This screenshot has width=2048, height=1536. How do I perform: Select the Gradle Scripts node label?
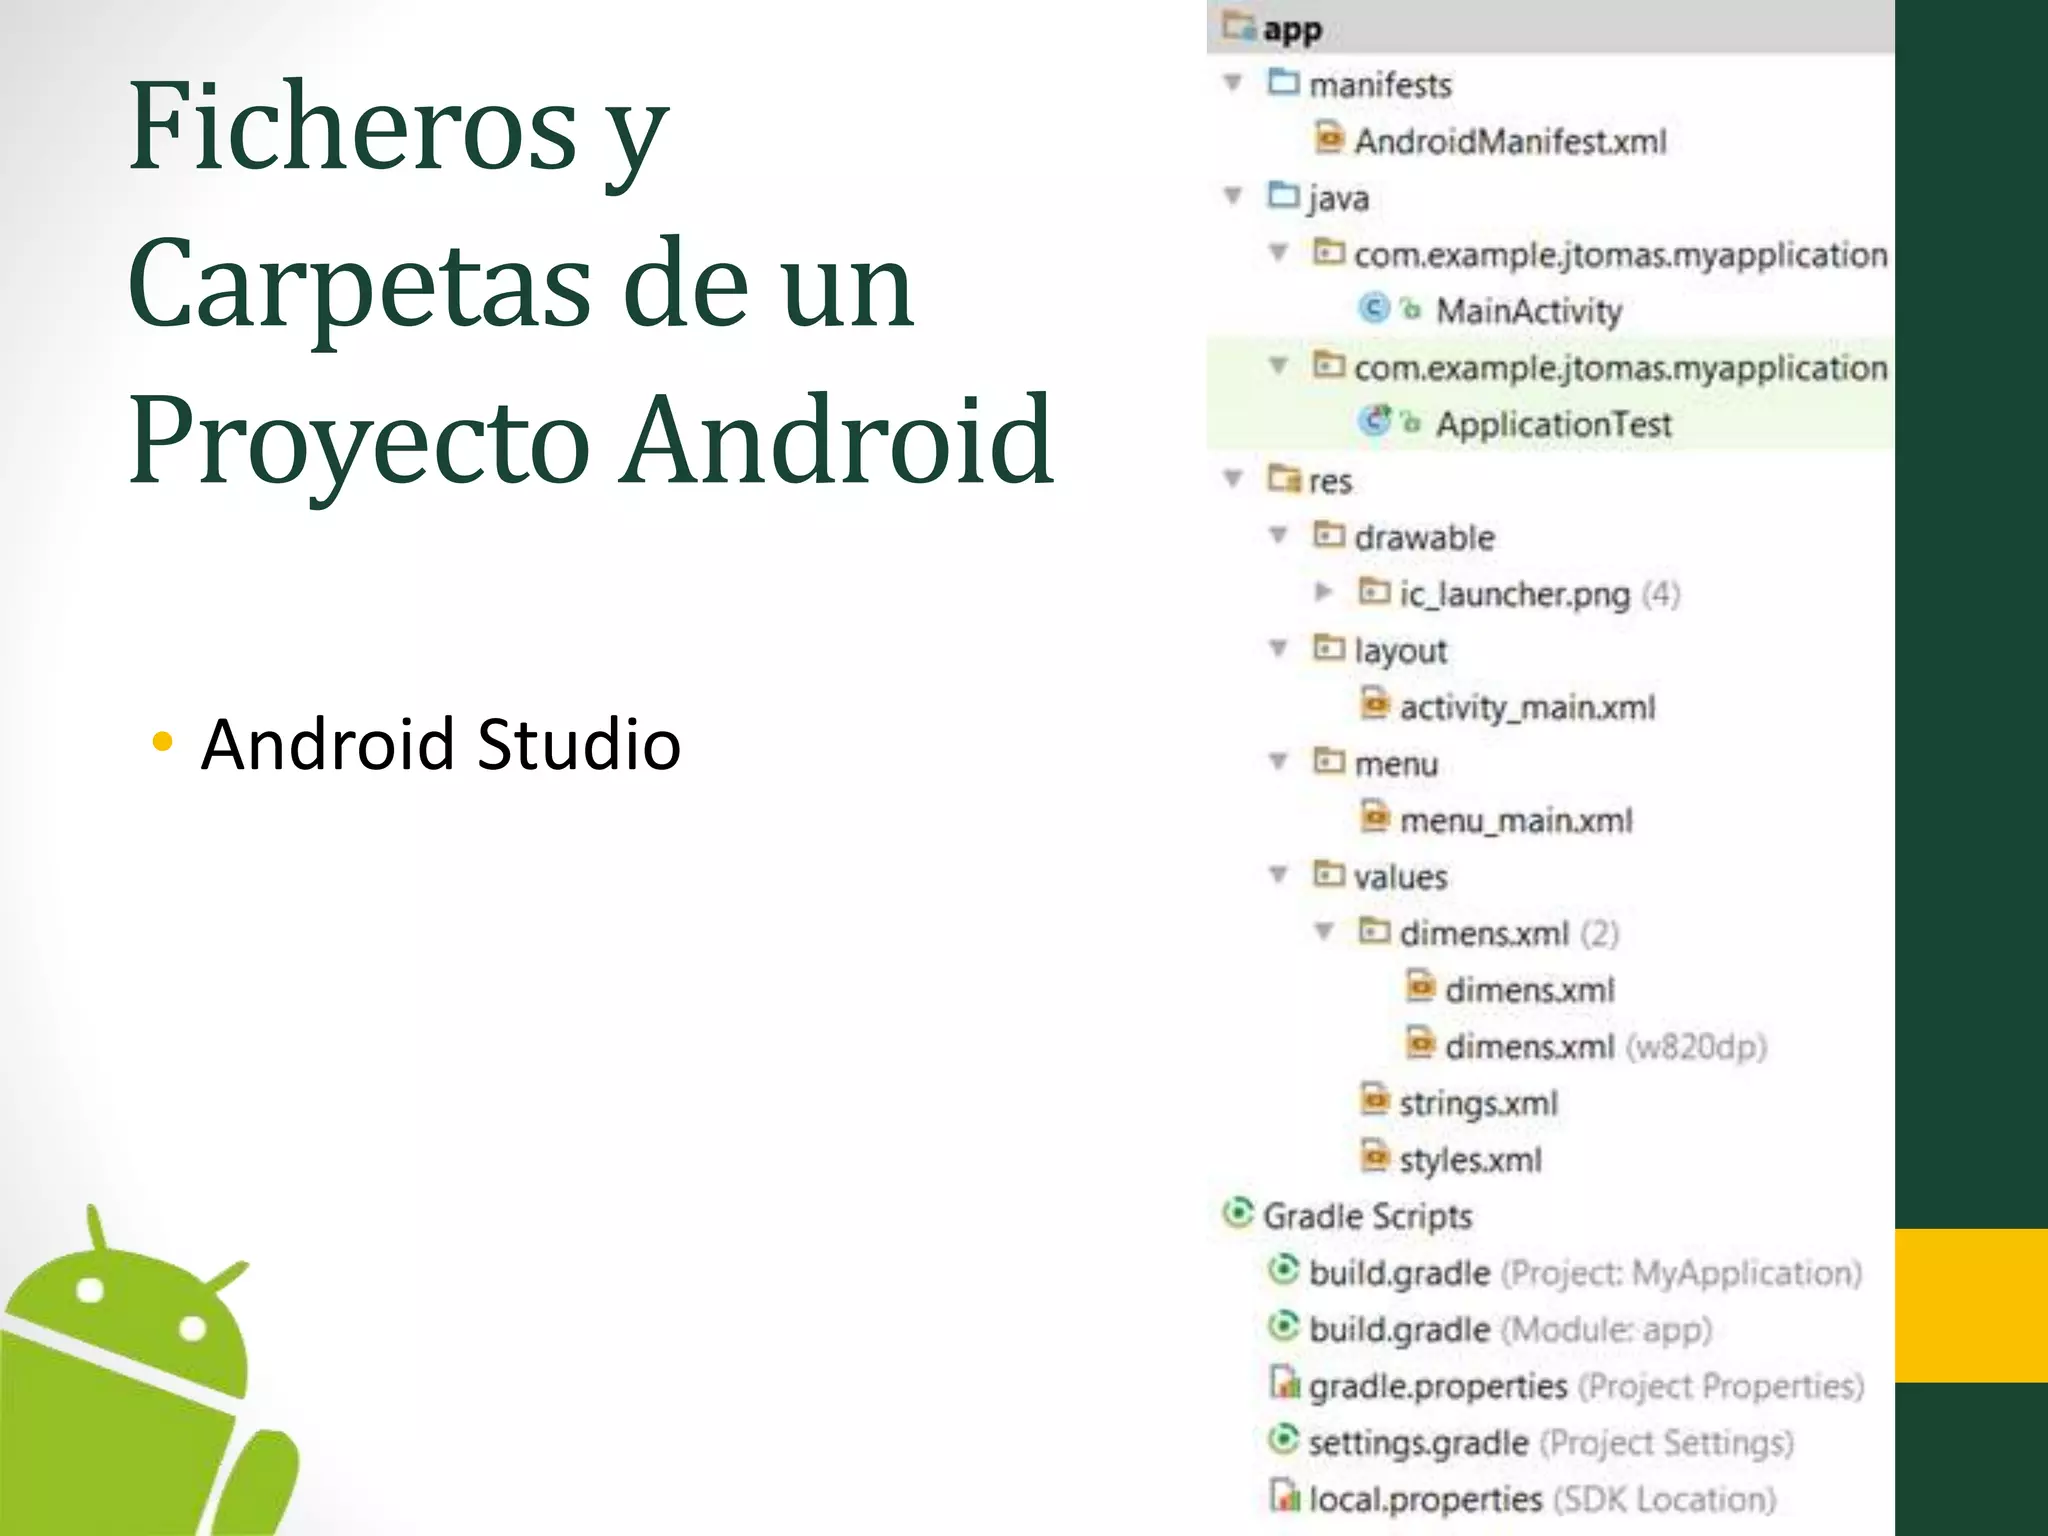[1368, 1217]
